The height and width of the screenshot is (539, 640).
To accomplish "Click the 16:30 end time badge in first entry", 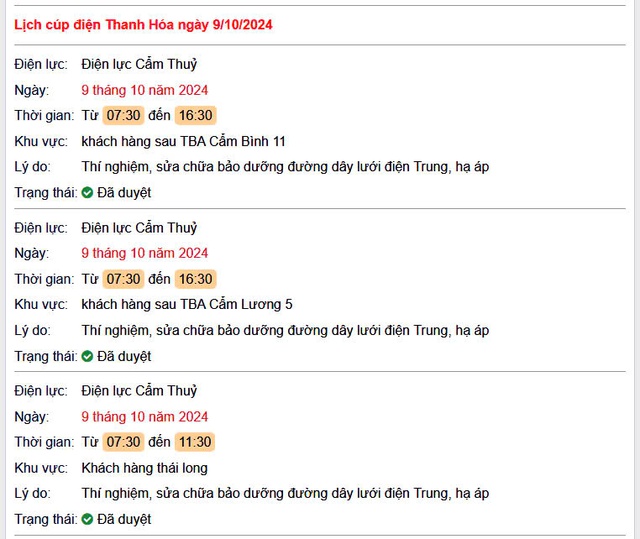I will [x=196, y=115].
